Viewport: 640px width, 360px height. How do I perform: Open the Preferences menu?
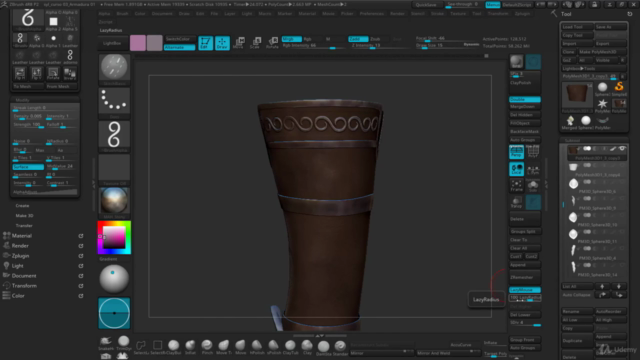[x=371, y=13]
